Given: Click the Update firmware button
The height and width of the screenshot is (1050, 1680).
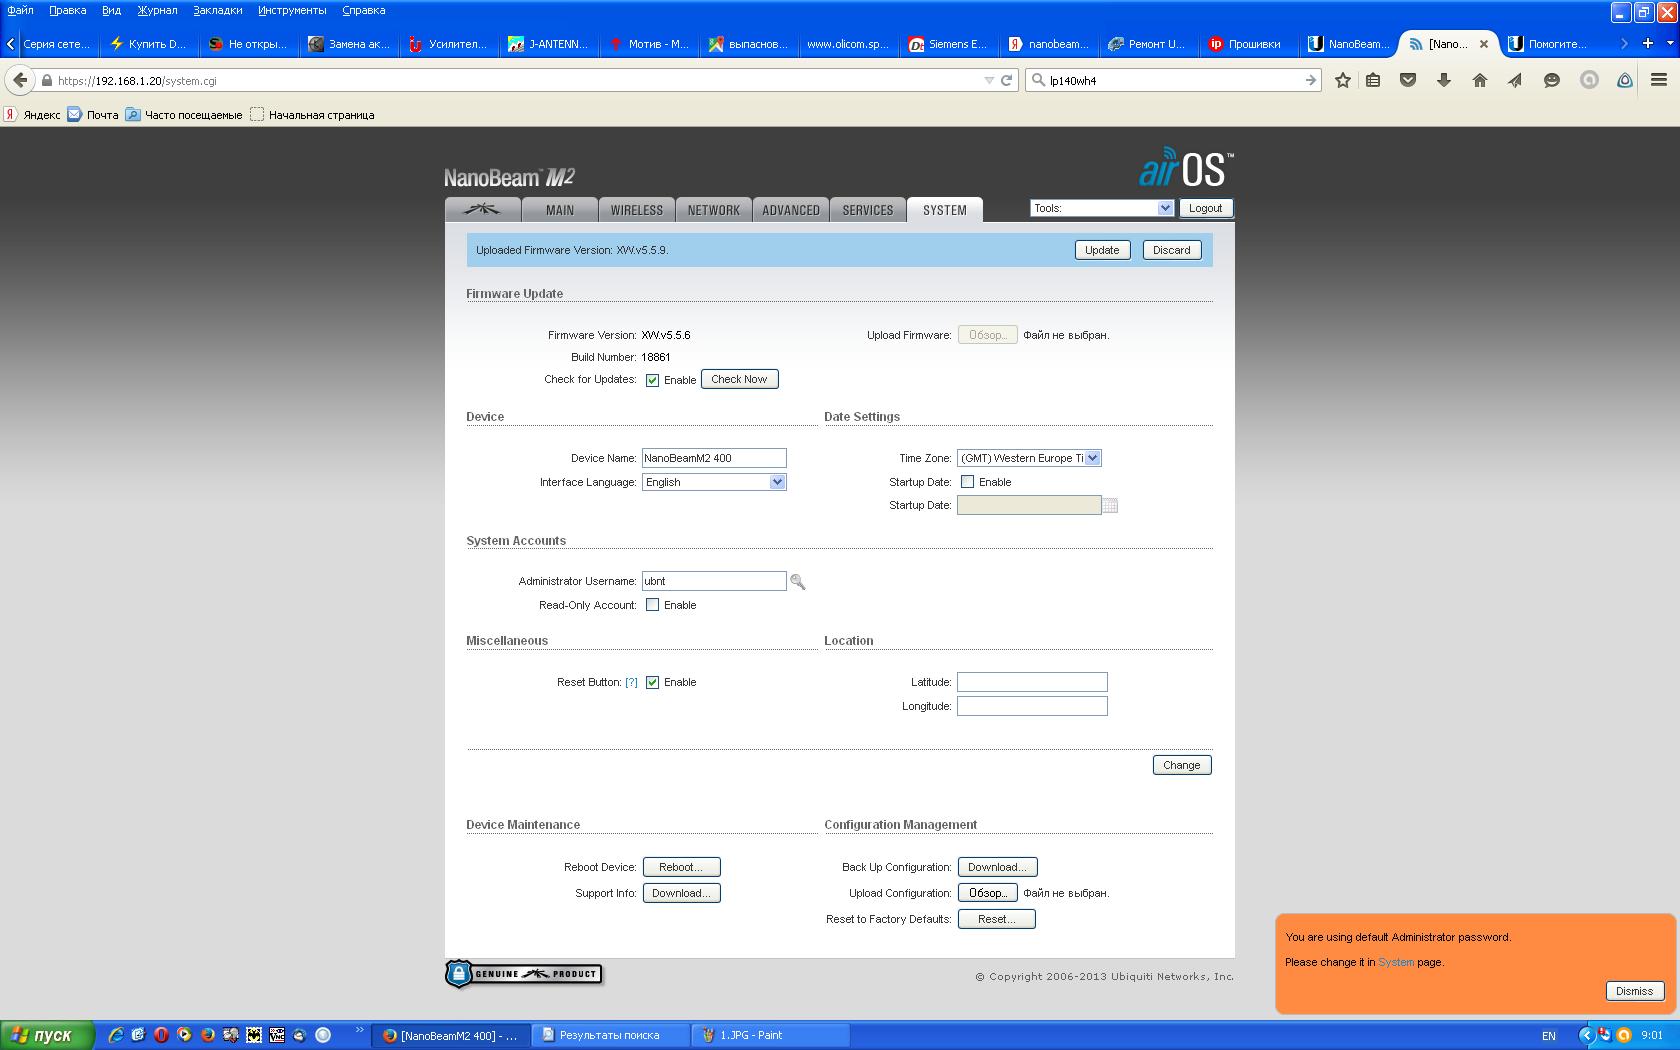Looking at the screenshot, I should [x=1102, y=250].
